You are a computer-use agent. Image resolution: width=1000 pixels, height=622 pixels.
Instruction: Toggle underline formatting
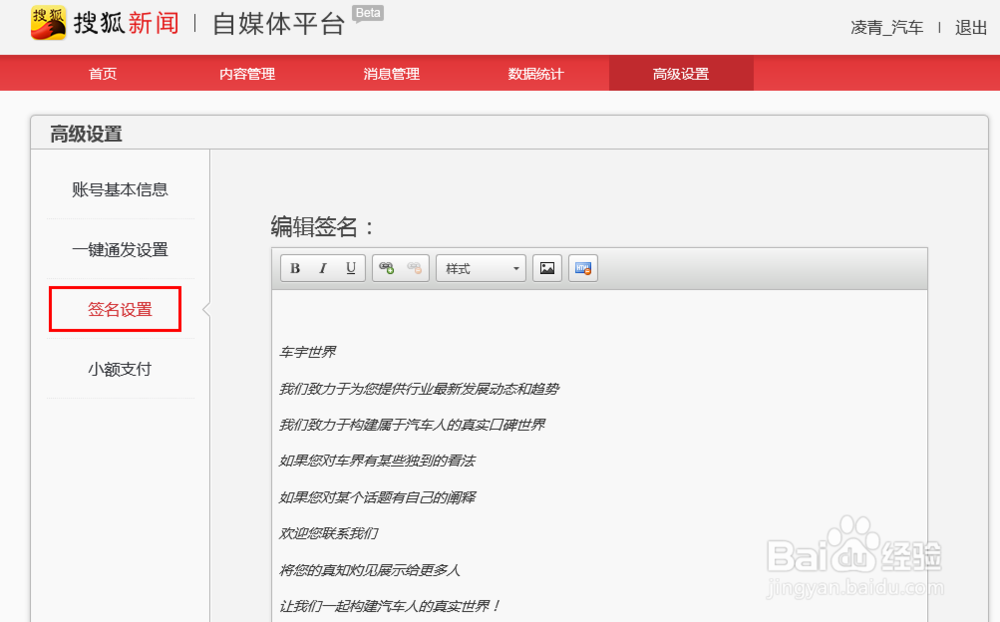(x=349, y=267)
